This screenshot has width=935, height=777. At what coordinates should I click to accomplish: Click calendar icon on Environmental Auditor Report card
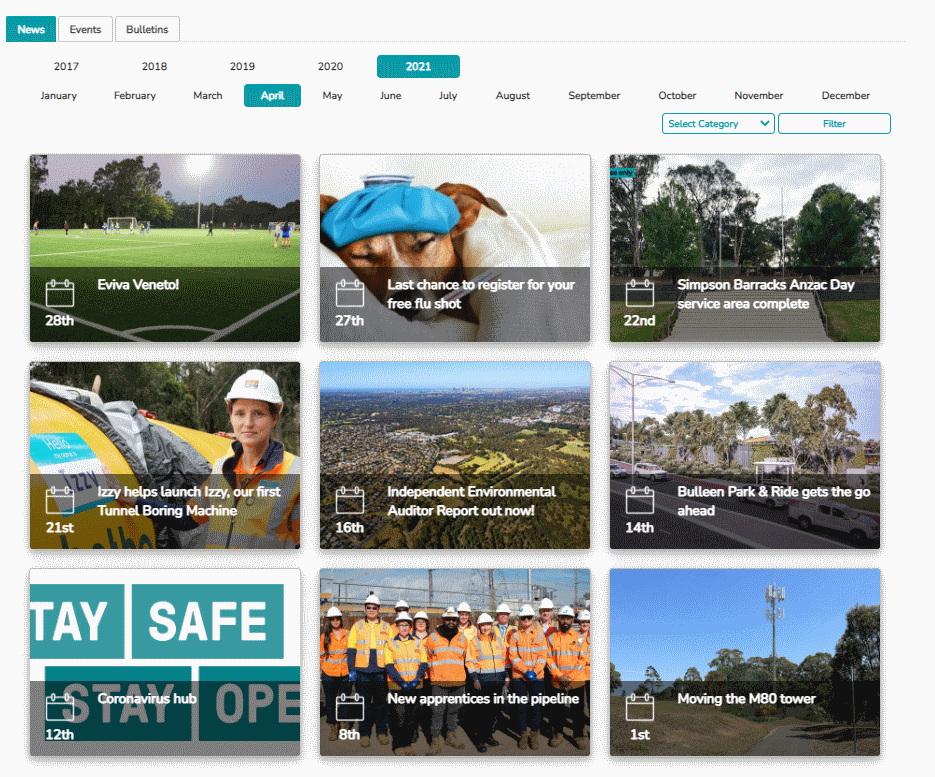point(350,500)
